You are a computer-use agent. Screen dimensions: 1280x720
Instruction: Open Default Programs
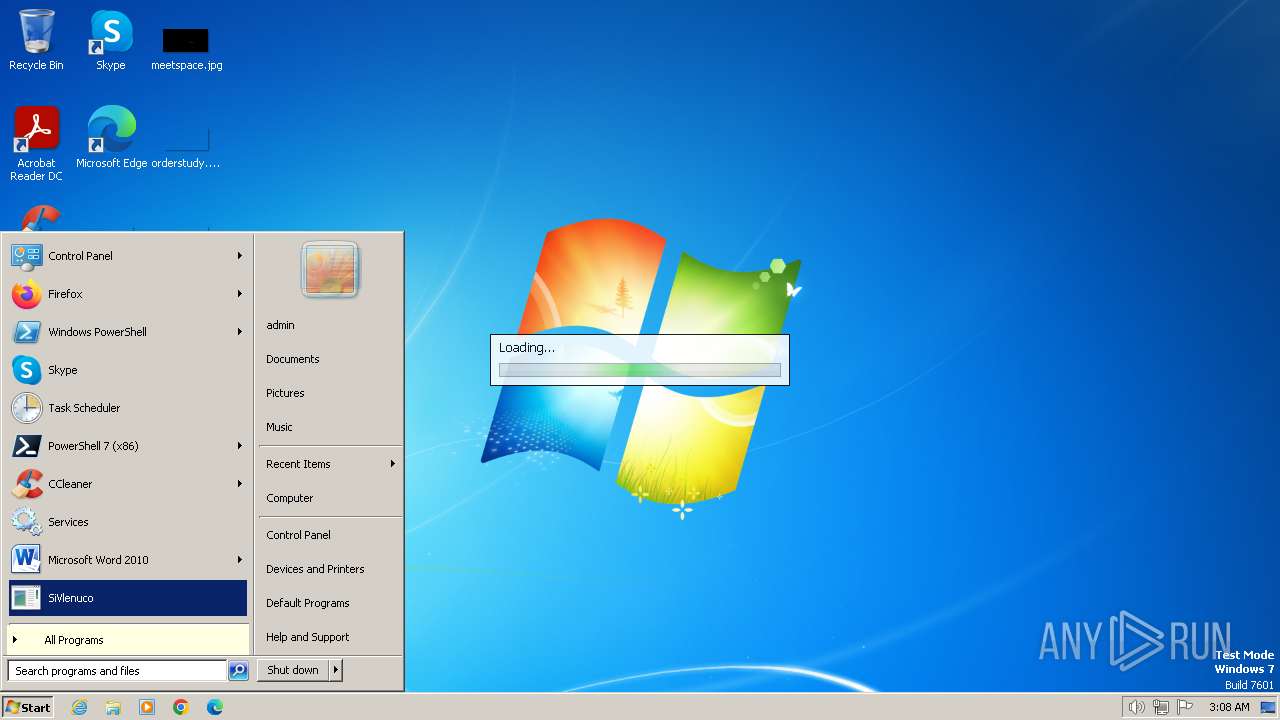[330, 603]
